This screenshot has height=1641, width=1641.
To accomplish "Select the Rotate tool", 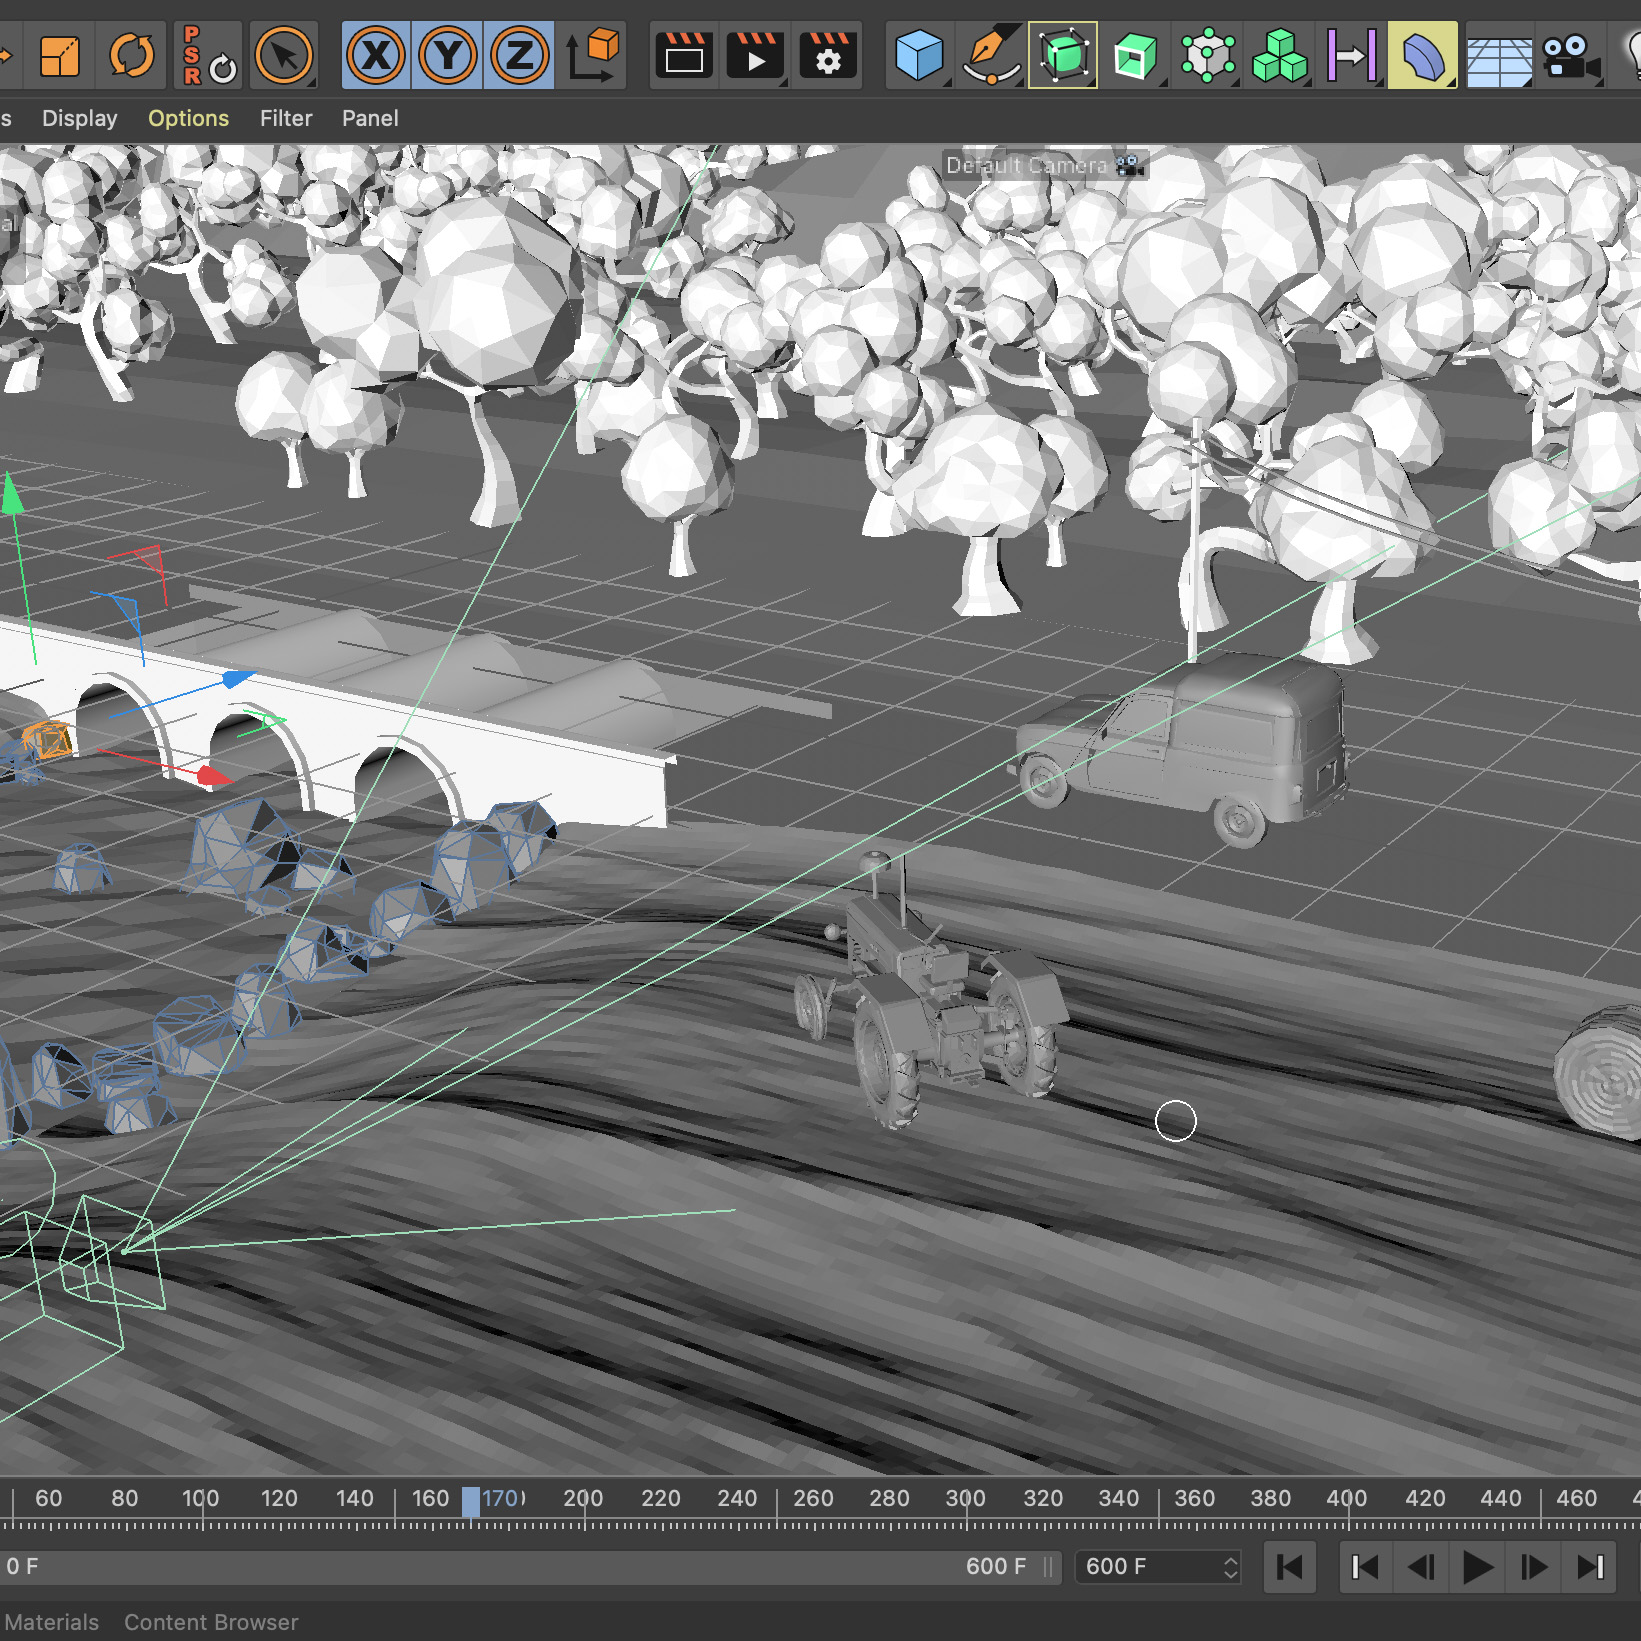I will pos(132,55).
